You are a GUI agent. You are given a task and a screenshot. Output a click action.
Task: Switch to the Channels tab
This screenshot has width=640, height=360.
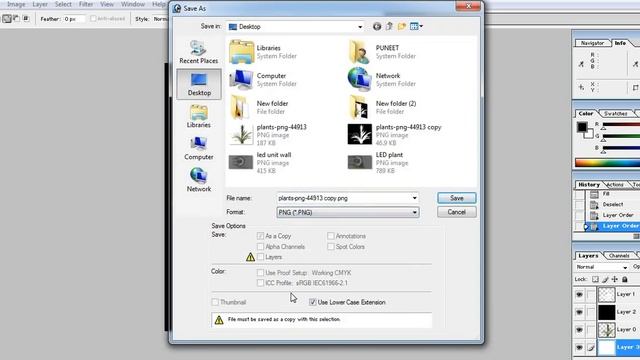[x=619, y=256]
